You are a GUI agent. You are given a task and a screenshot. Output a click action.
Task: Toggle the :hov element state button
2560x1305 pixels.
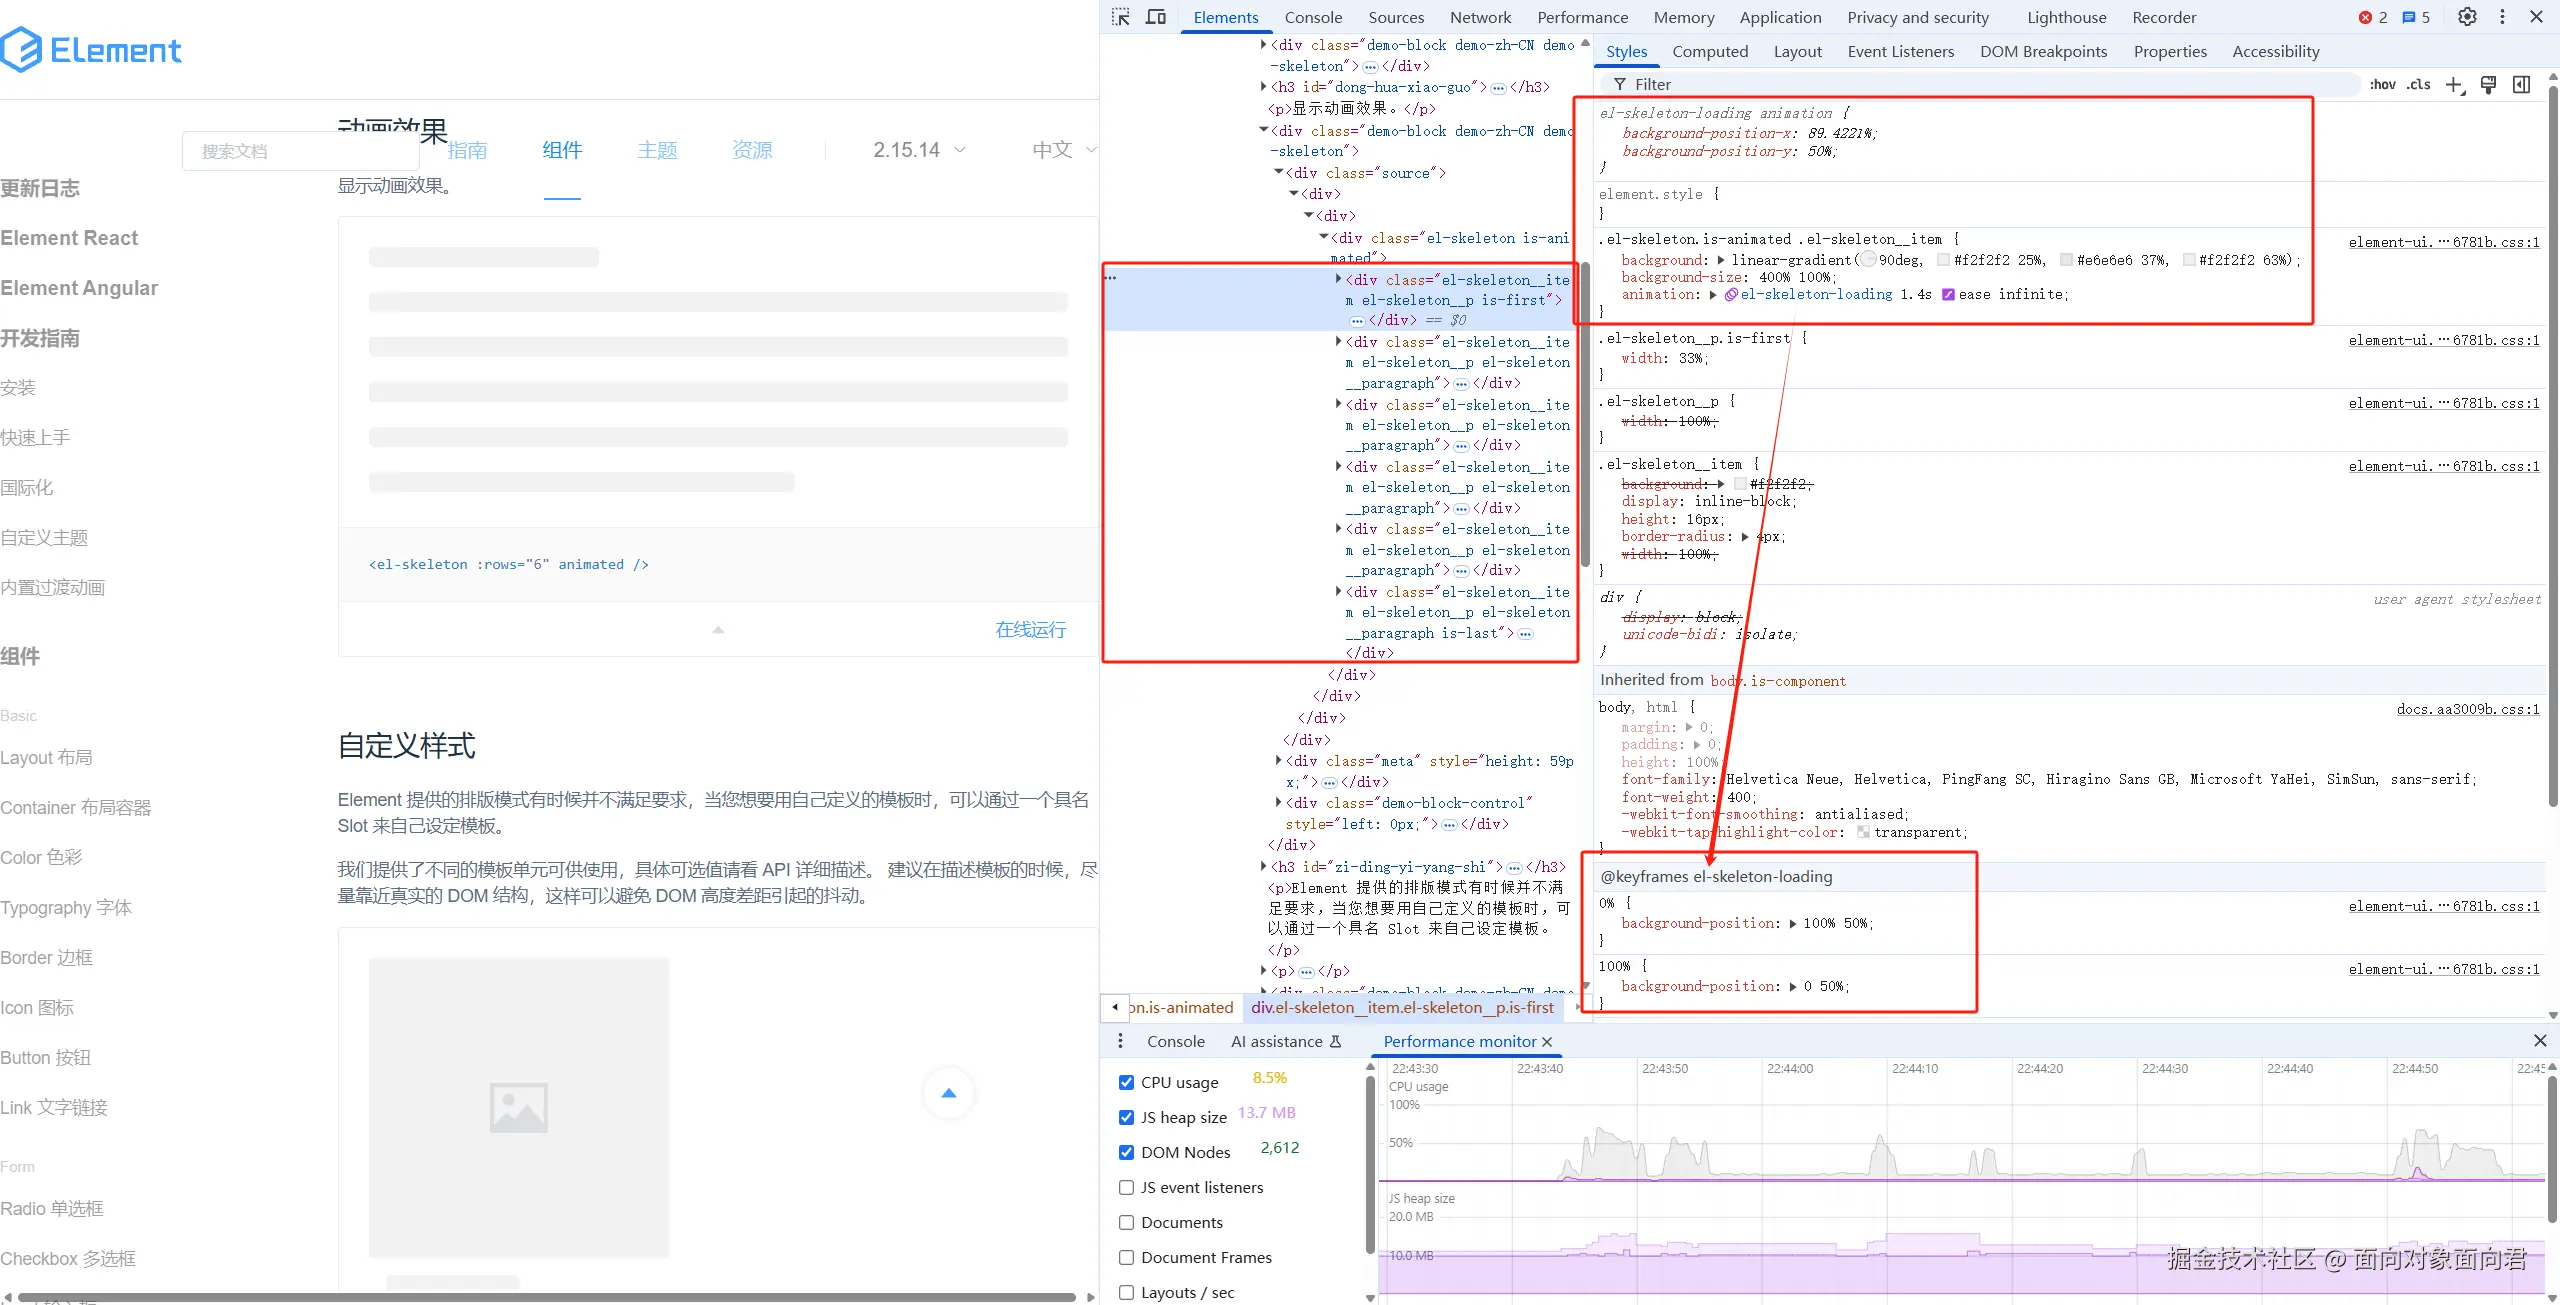coord(2382,85)
